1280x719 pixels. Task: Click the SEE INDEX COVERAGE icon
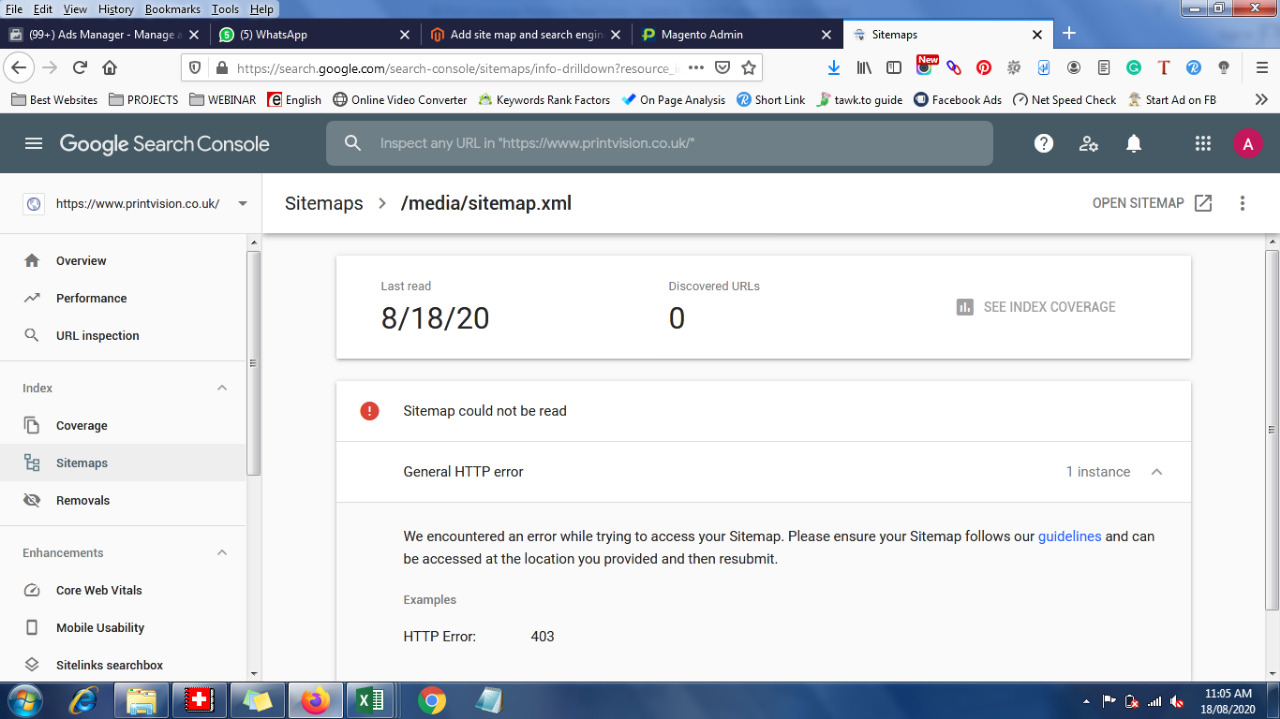964,307
